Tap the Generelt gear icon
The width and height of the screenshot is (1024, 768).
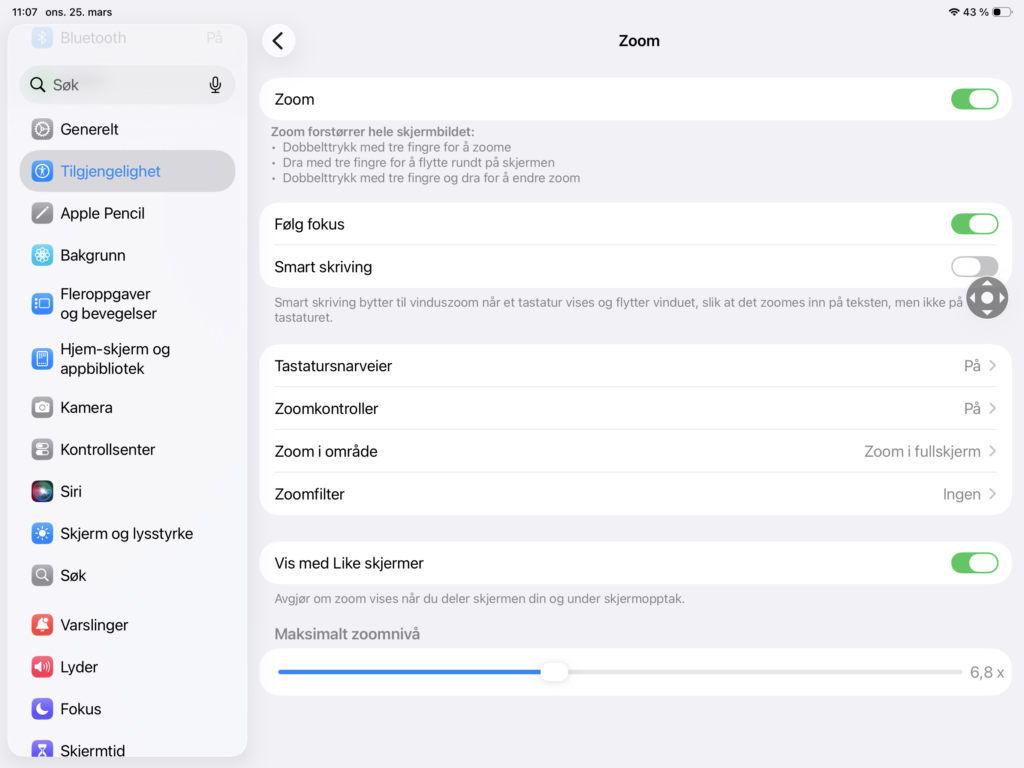tap(42, 129)
